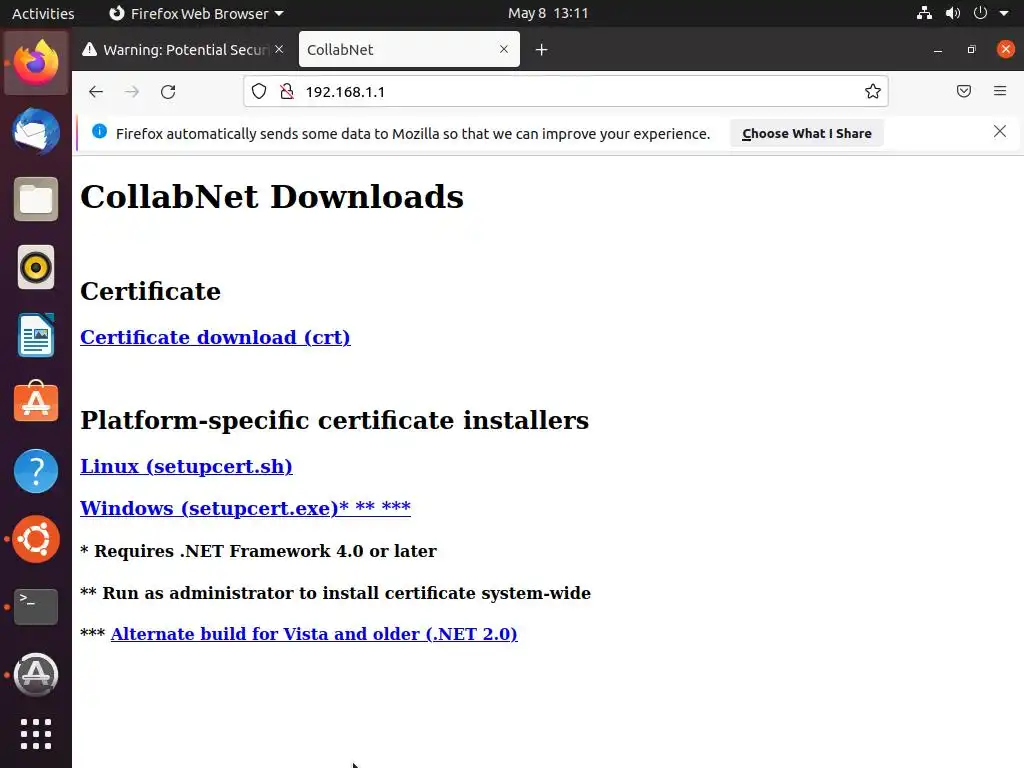Open Ubuntu Software store

click(x=36, y=402)
